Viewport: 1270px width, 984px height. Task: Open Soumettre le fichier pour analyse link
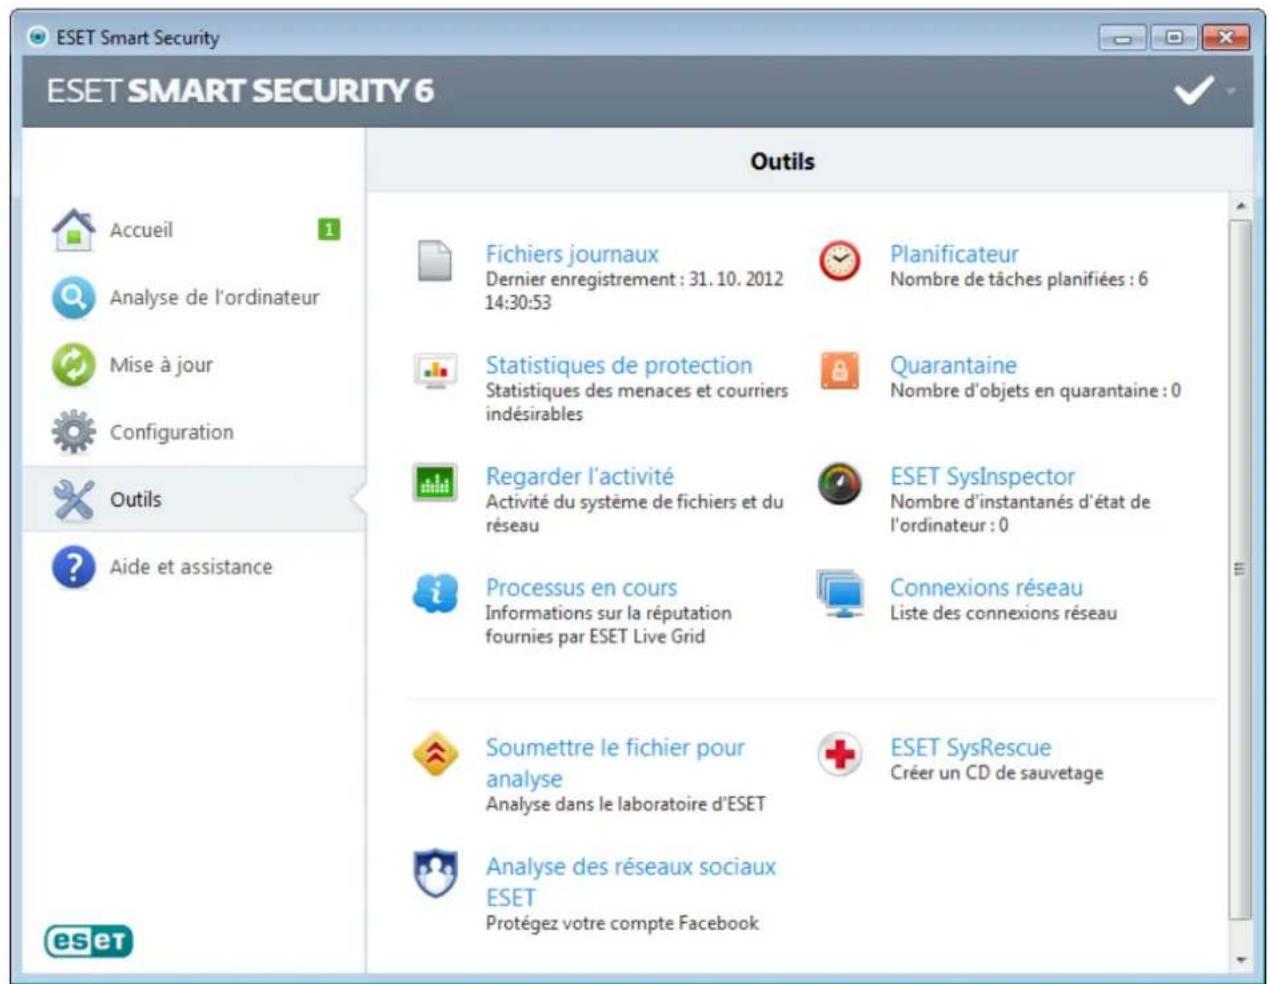pos(615,762)
